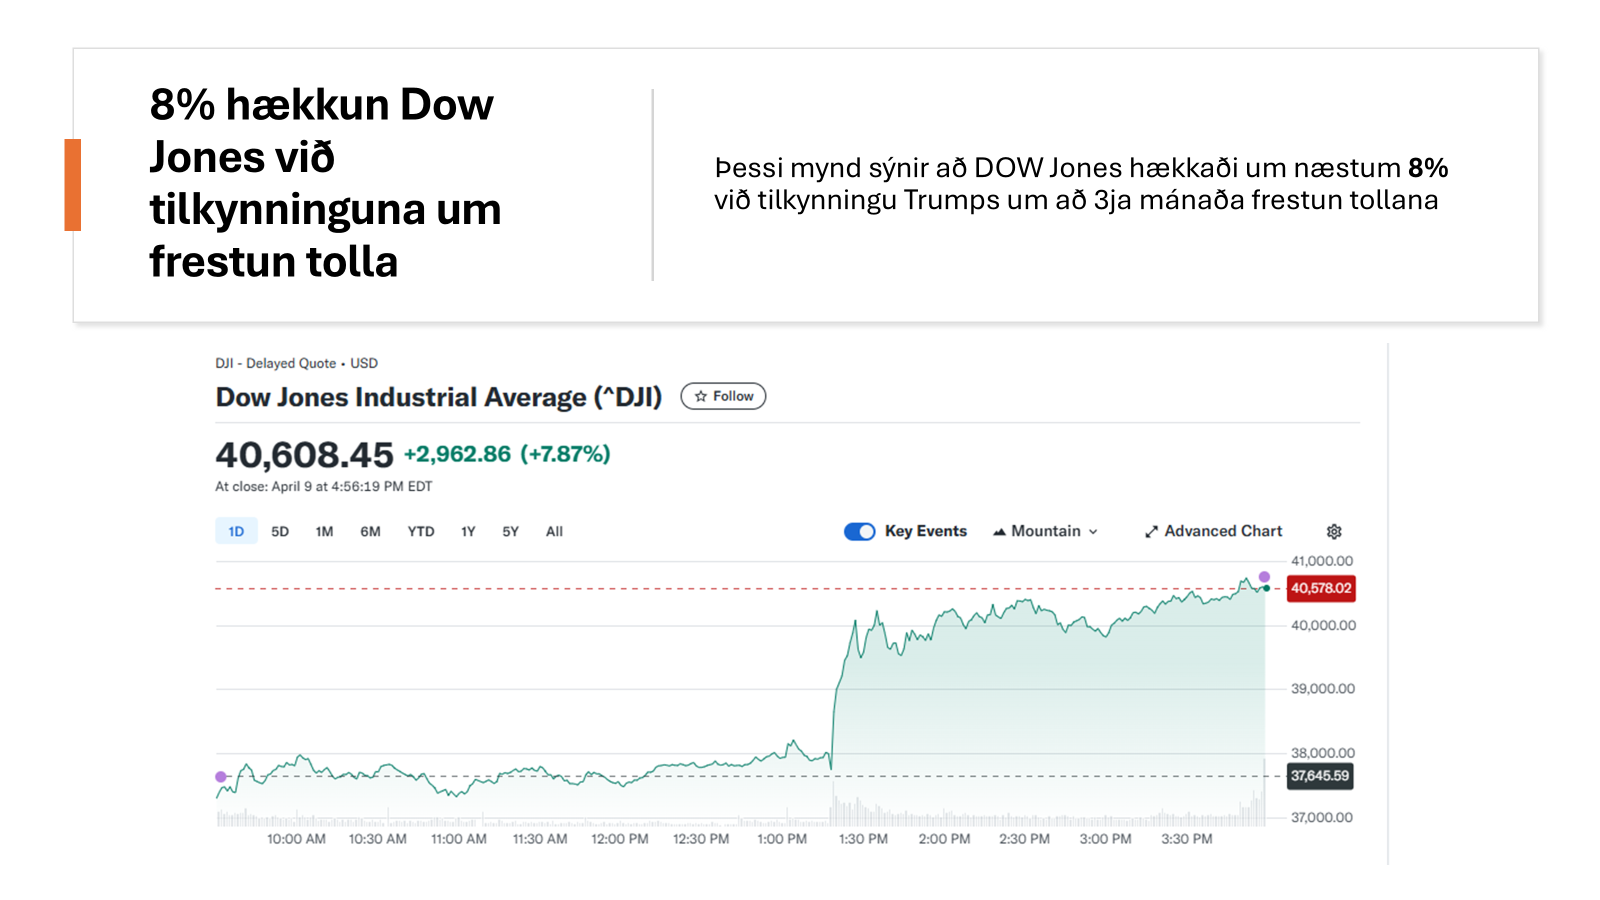
Task: Show All time range
Action: tap(554, 532)
